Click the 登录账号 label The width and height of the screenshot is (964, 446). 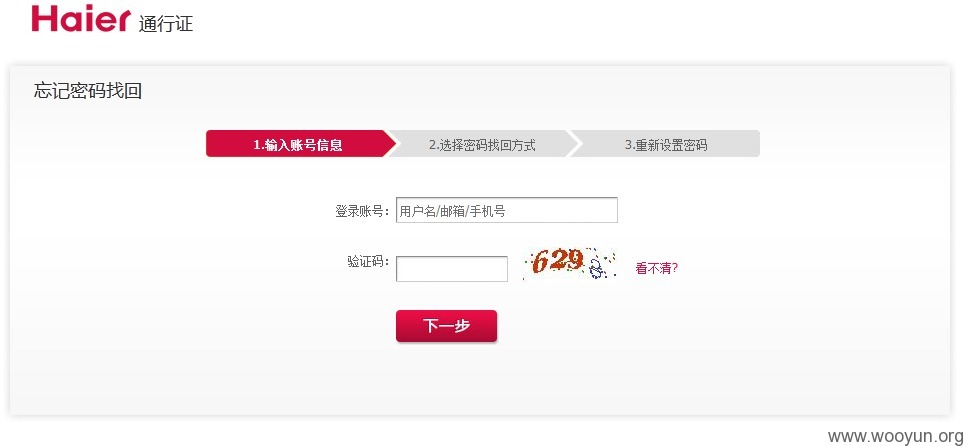coord(362,211)
